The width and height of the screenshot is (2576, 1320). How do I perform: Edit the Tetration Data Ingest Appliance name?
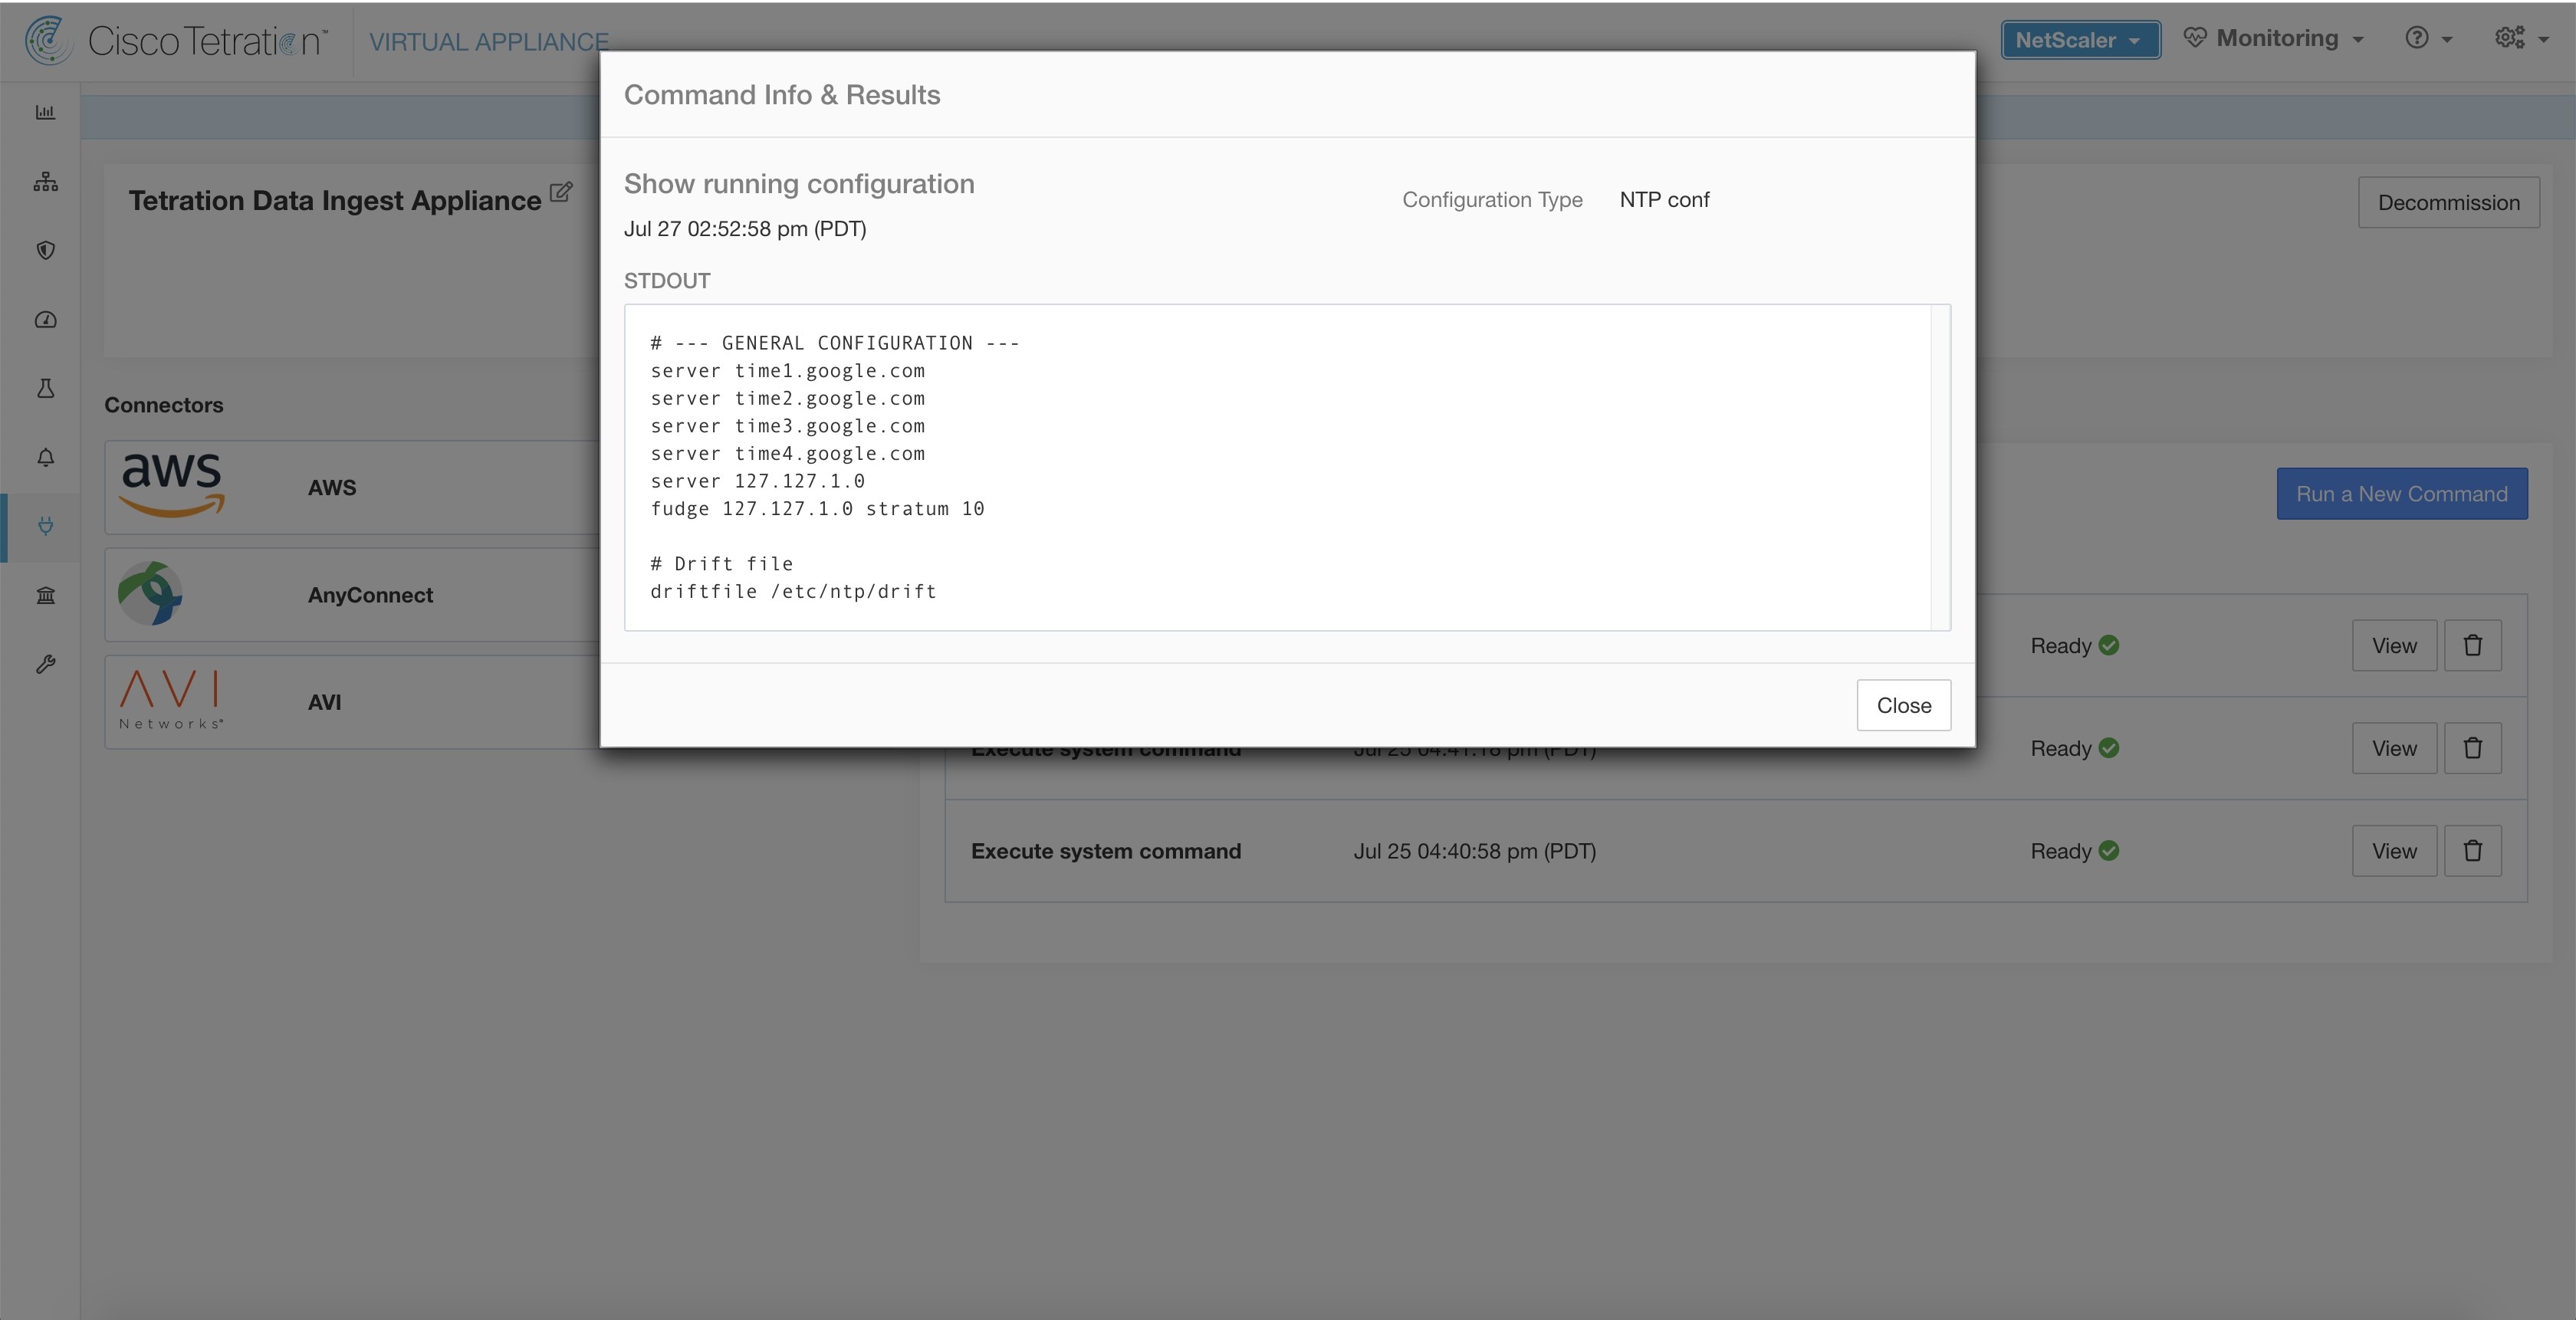[561, 192]
